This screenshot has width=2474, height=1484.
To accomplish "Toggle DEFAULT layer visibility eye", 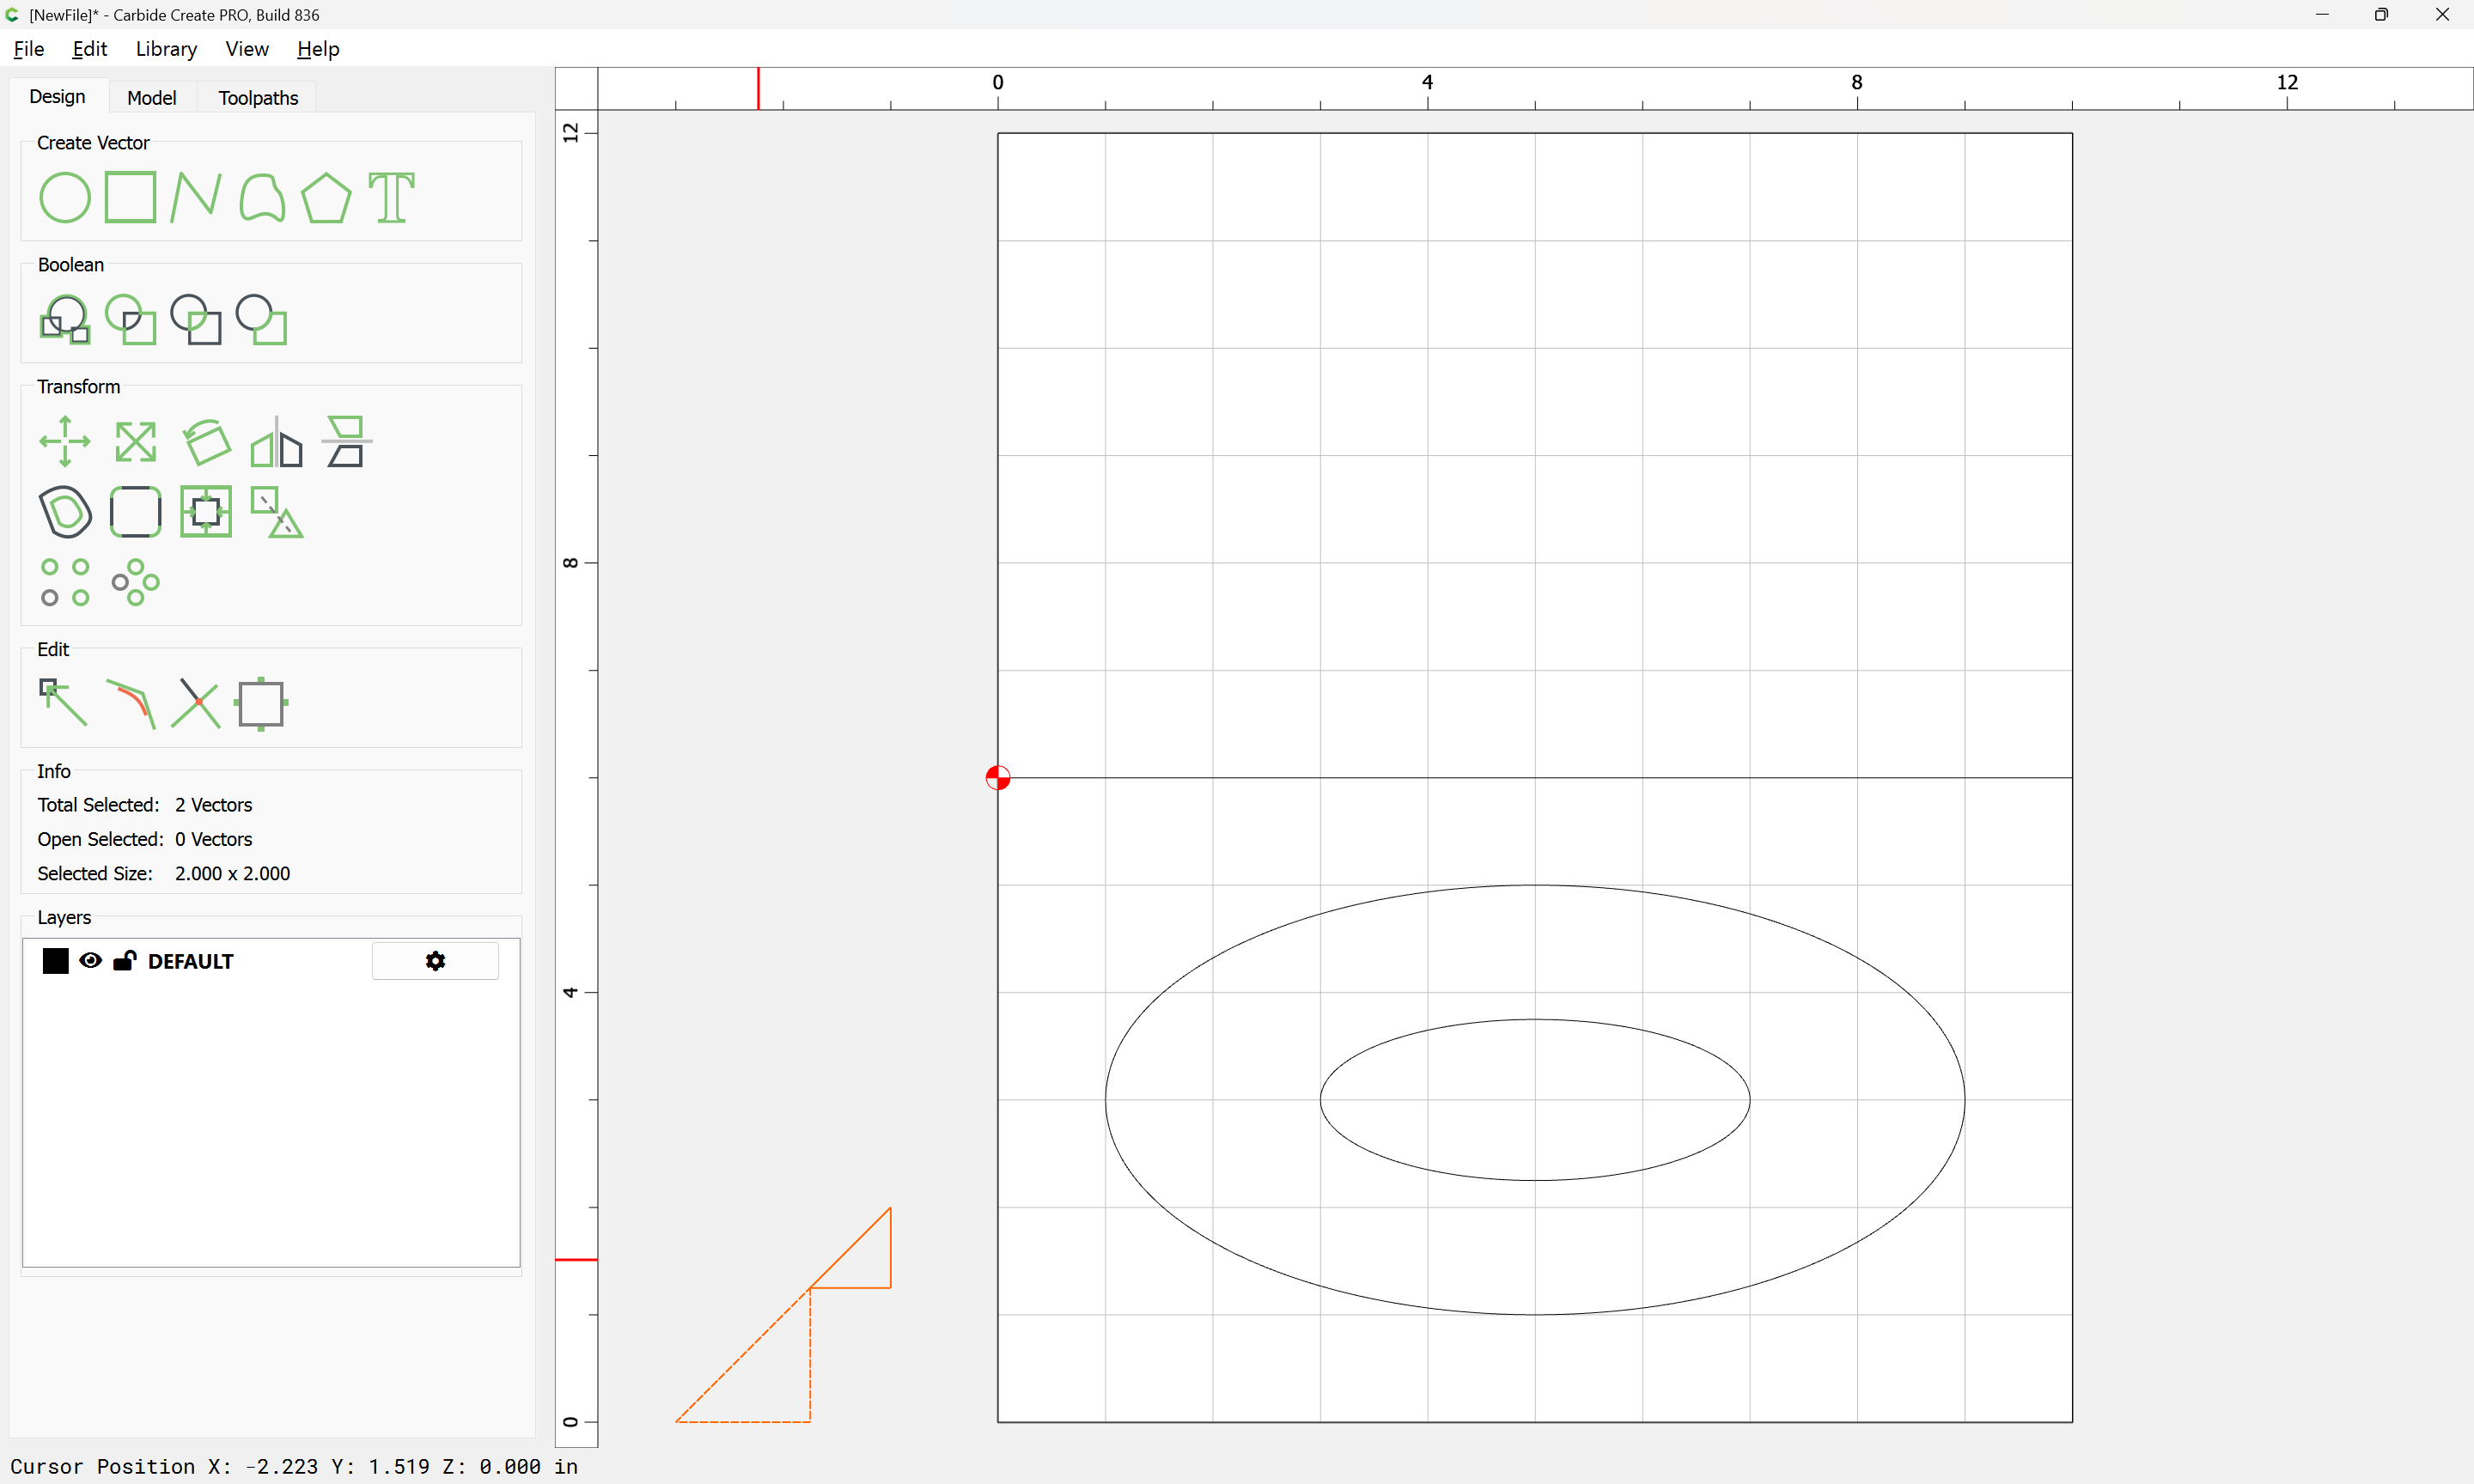I will pos(90,961).
